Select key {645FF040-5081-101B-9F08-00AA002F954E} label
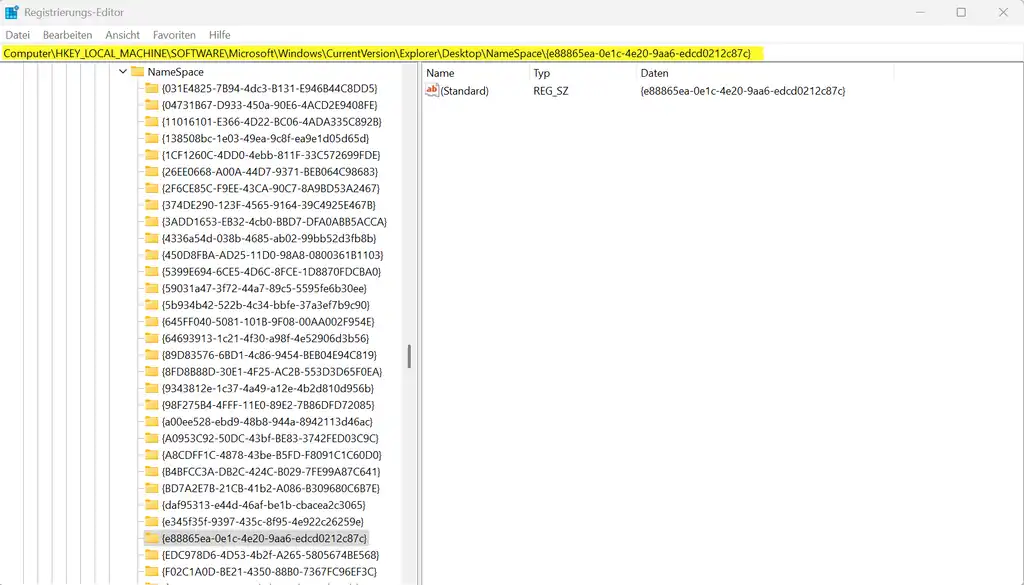 [268, 321]
